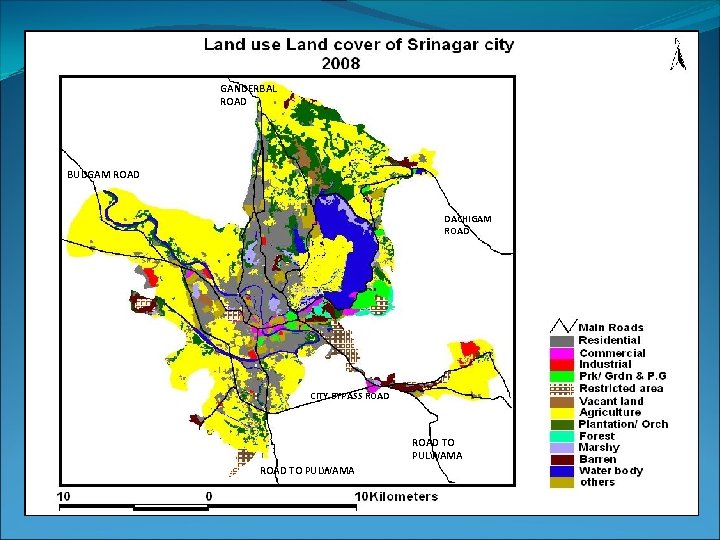720x540 pixels.
Task: Click the 'Main Roads' legend text
Action: [x=611, y=327]
